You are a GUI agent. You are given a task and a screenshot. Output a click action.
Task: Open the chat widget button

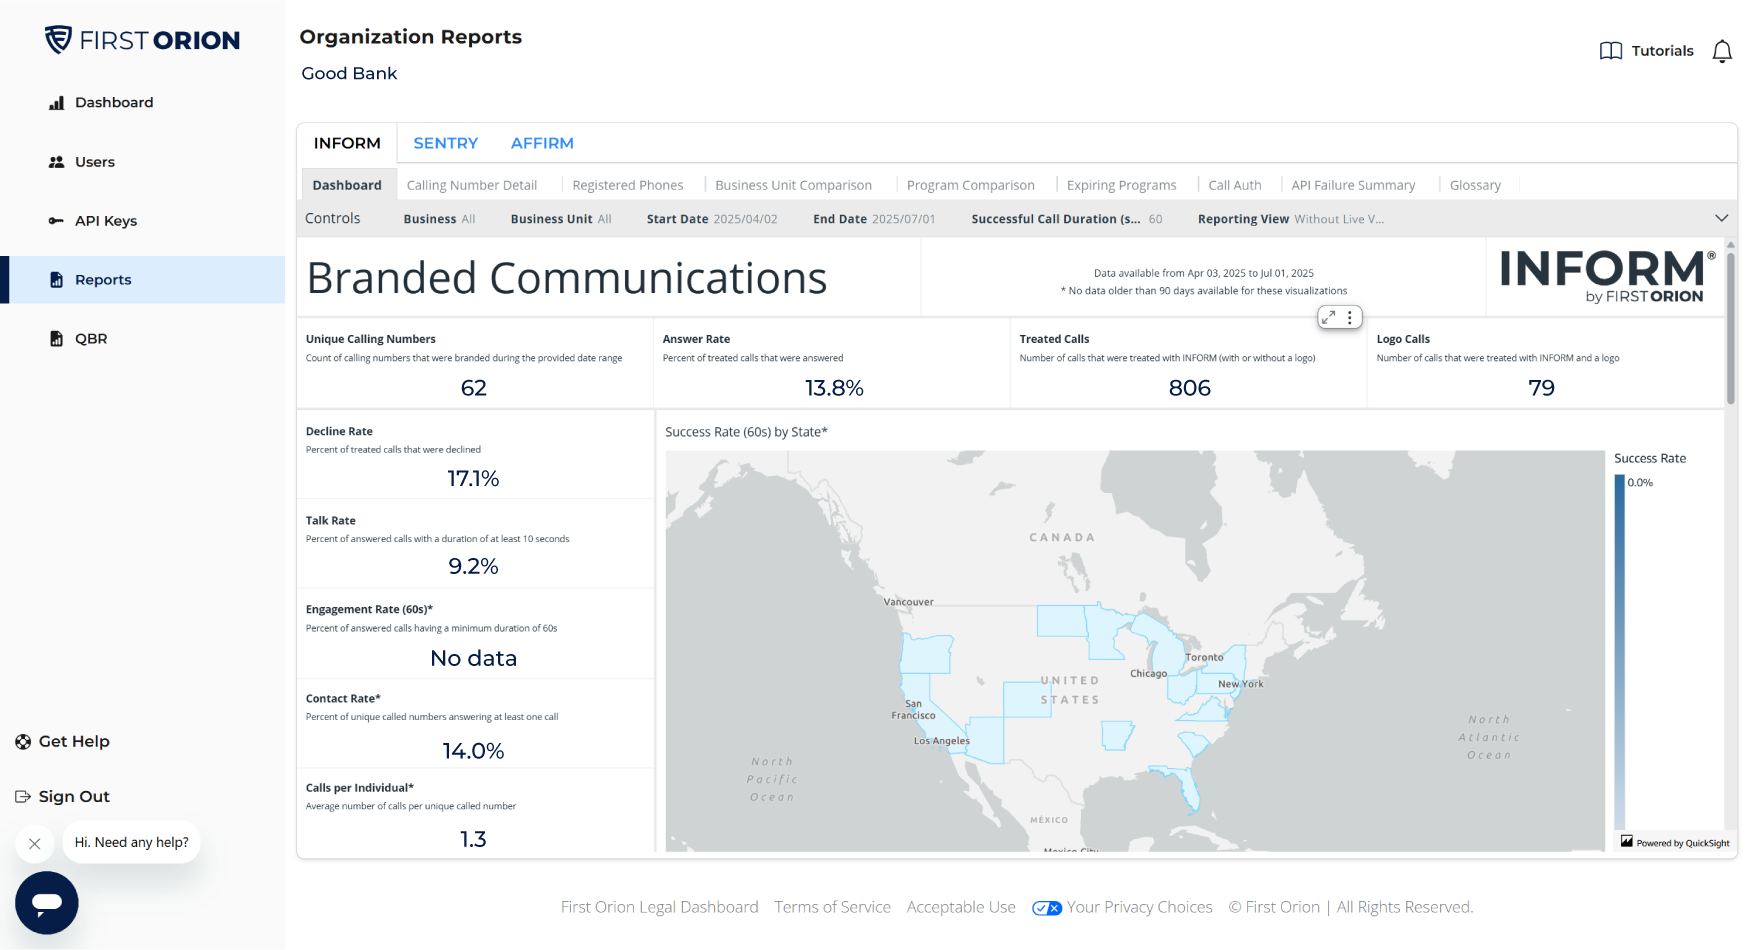(46, 902)
